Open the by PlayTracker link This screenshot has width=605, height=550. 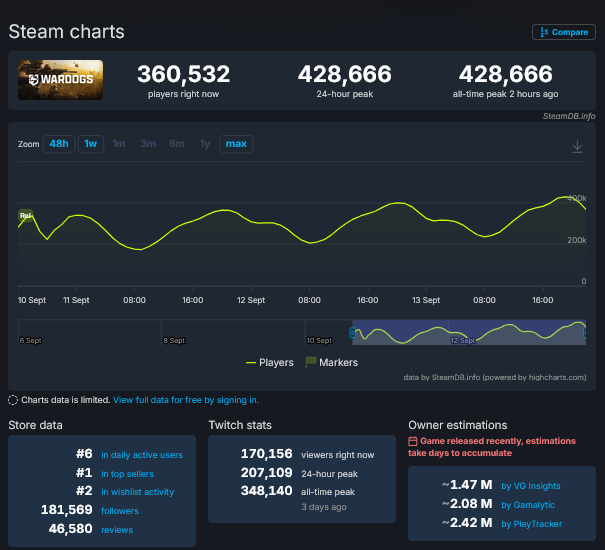coord(531,524)
